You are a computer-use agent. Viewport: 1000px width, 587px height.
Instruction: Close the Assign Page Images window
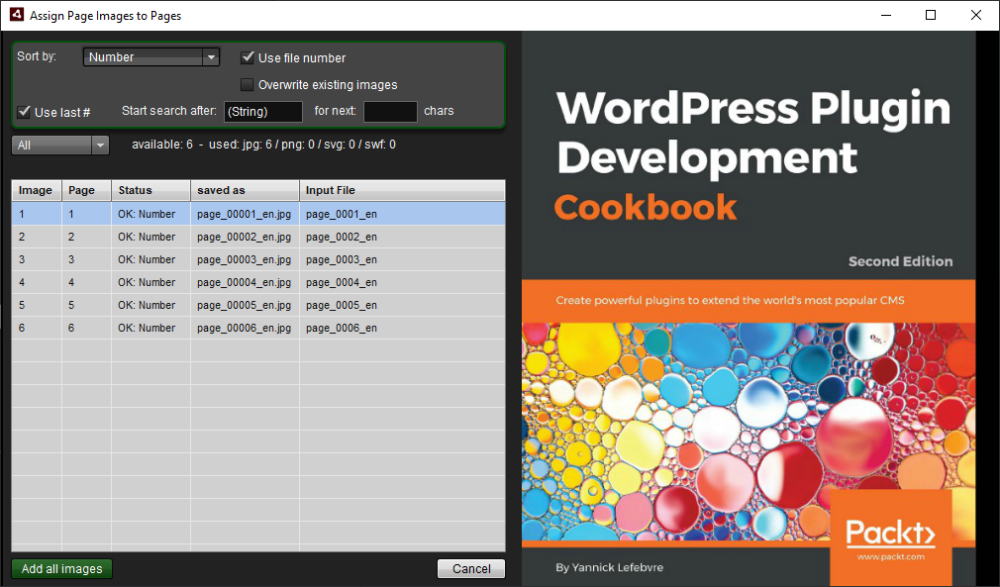tap(976, 15)
